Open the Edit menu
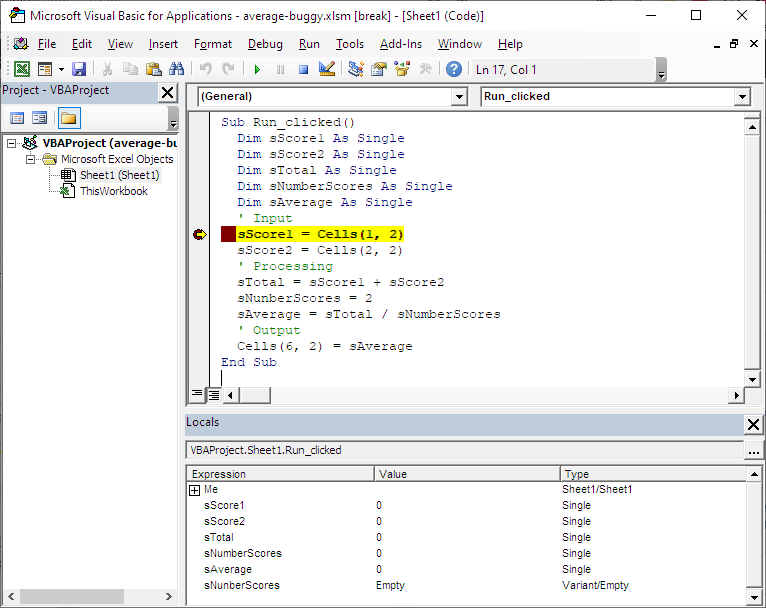This screenshot has width=766, height=608. 82,44
